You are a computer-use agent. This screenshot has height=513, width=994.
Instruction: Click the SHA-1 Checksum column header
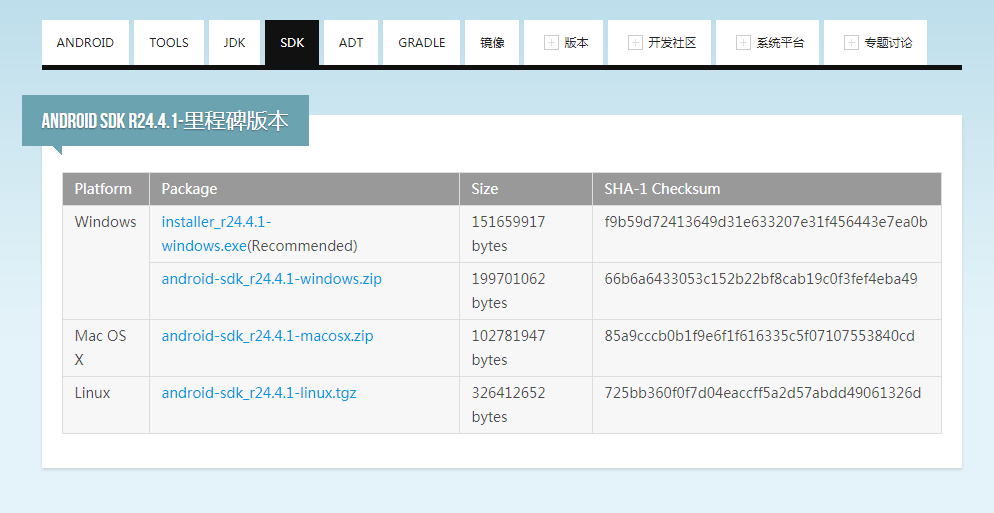pos(766,189)
